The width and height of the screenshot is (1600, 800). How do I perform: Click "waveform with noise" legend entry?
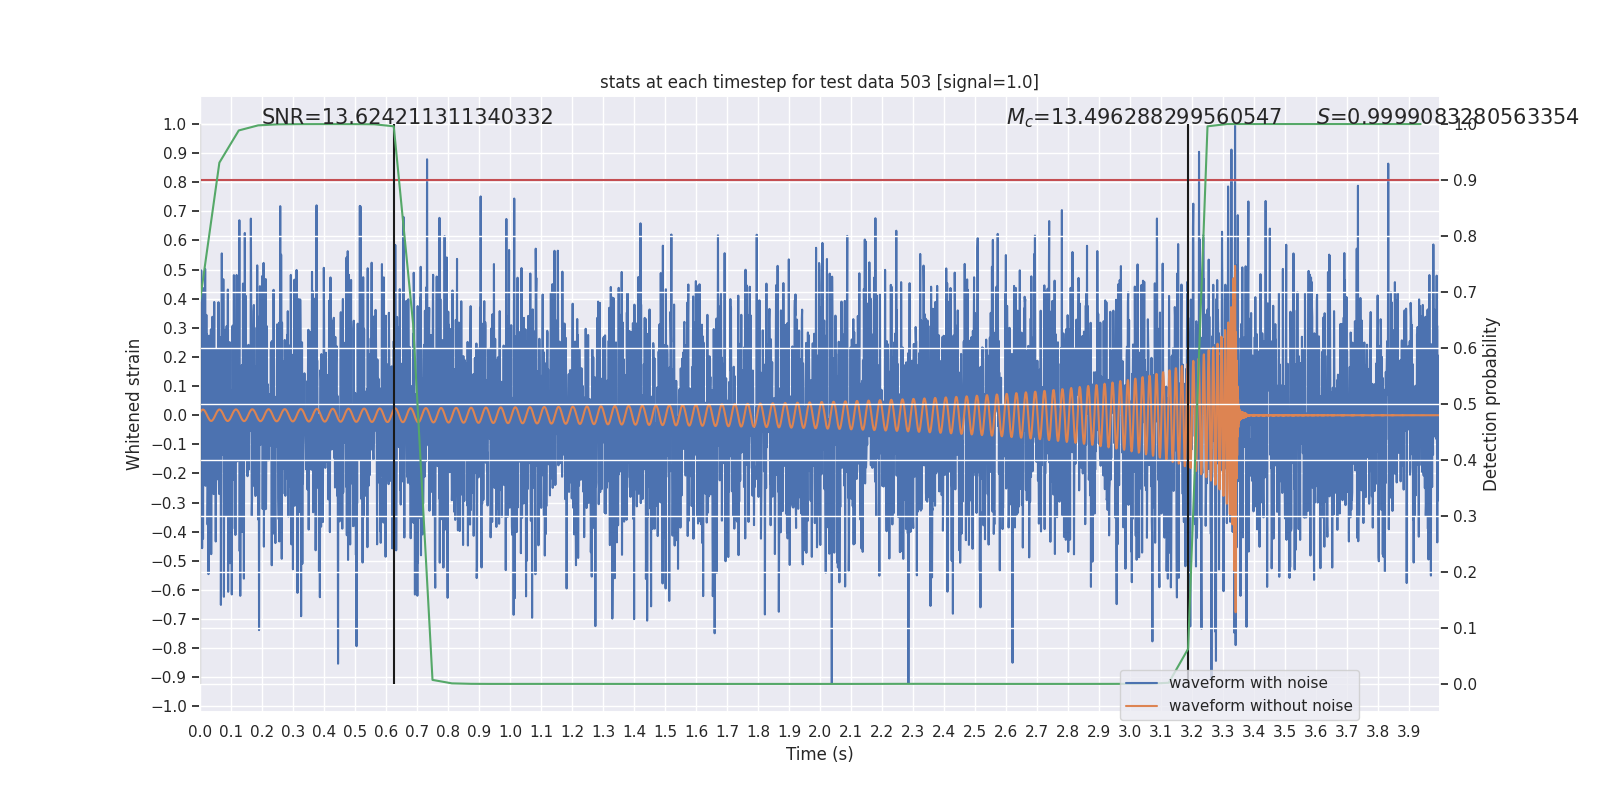click(x=1247, y=683)
